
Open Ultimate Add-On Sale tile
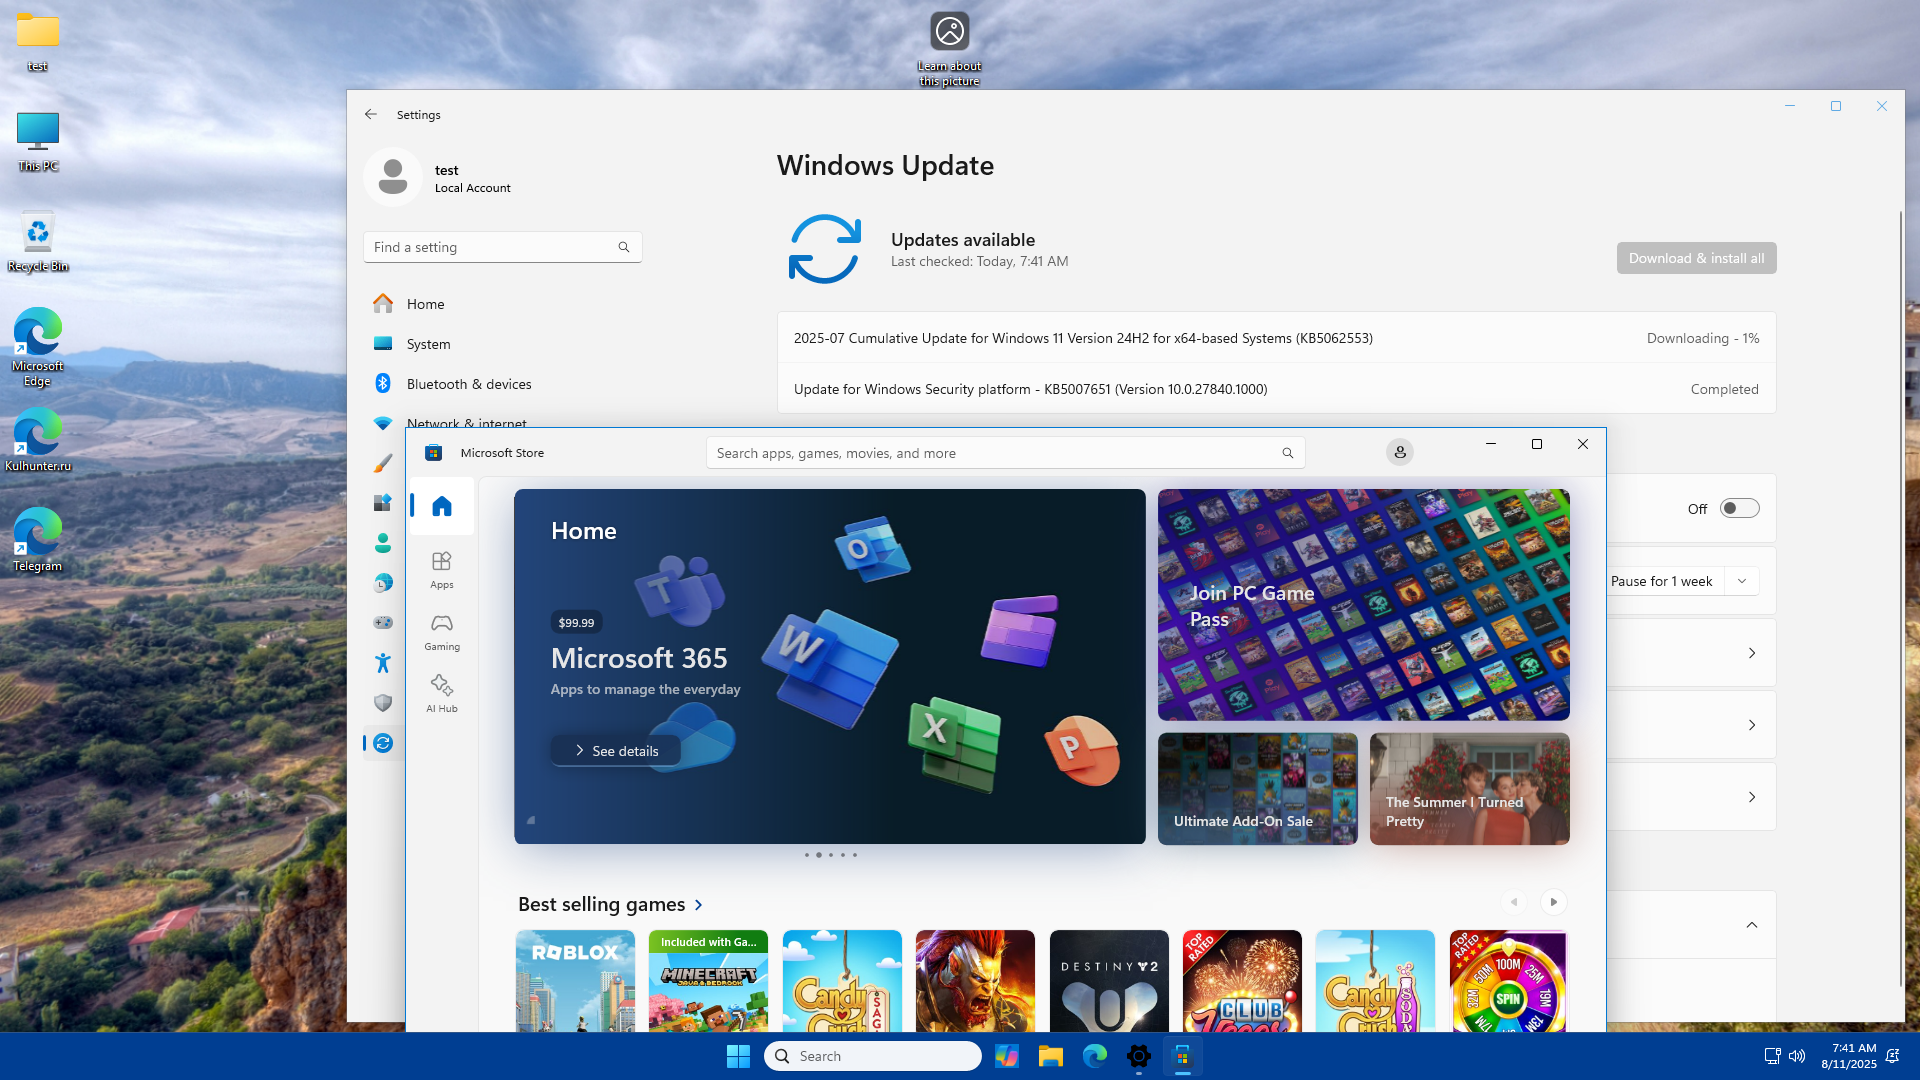click(x=1257, y=789)
